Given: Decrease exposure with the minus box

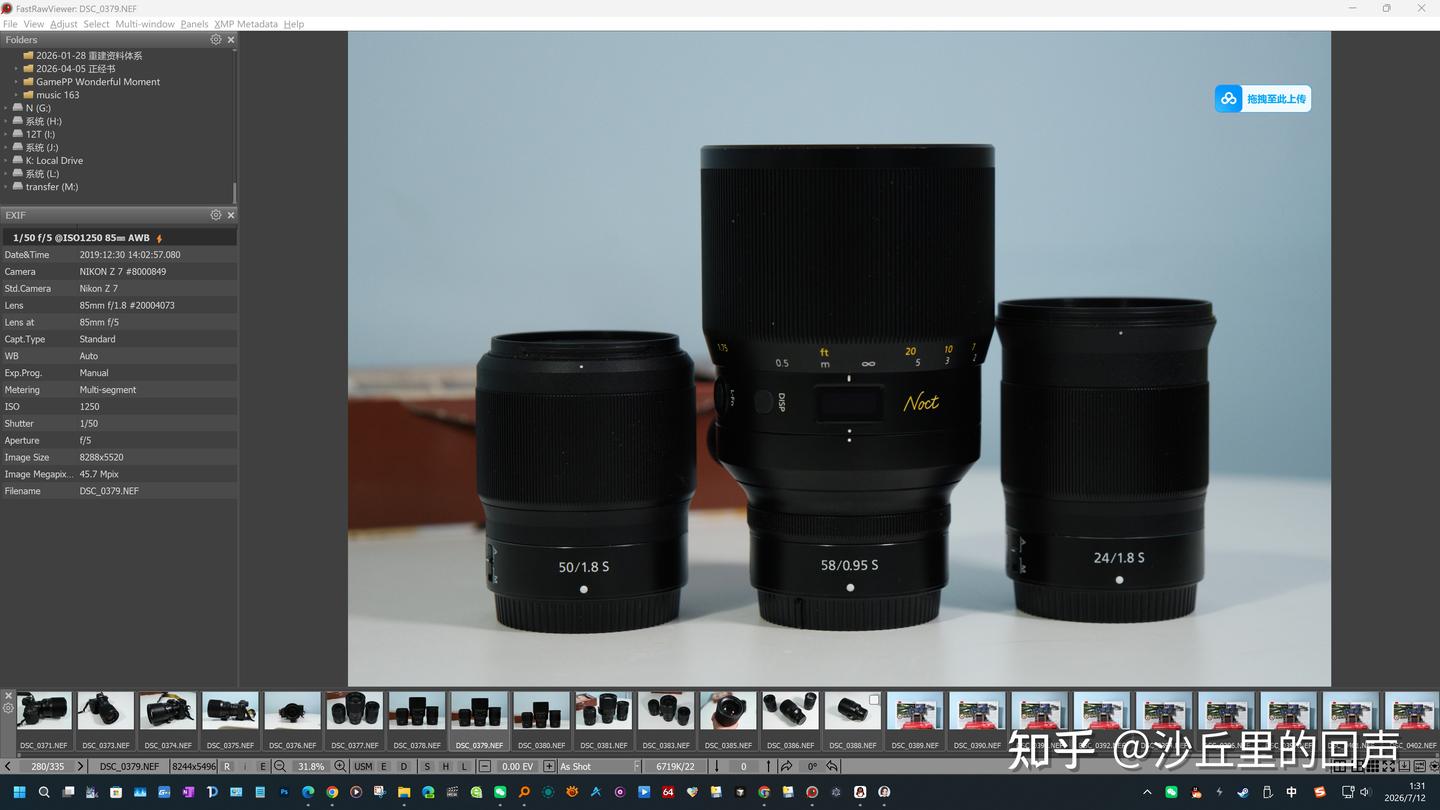Looking at the screenshot, I should (x=485, y=766).
